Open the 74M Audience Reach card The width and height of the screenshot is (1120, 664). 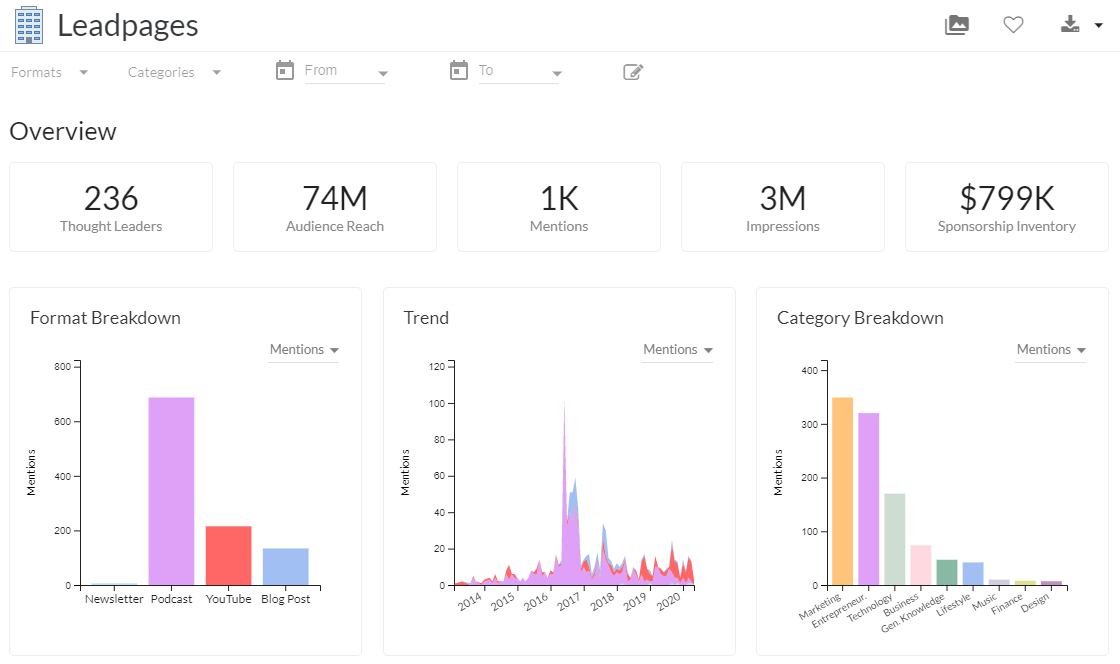click(x=335, y=207)
